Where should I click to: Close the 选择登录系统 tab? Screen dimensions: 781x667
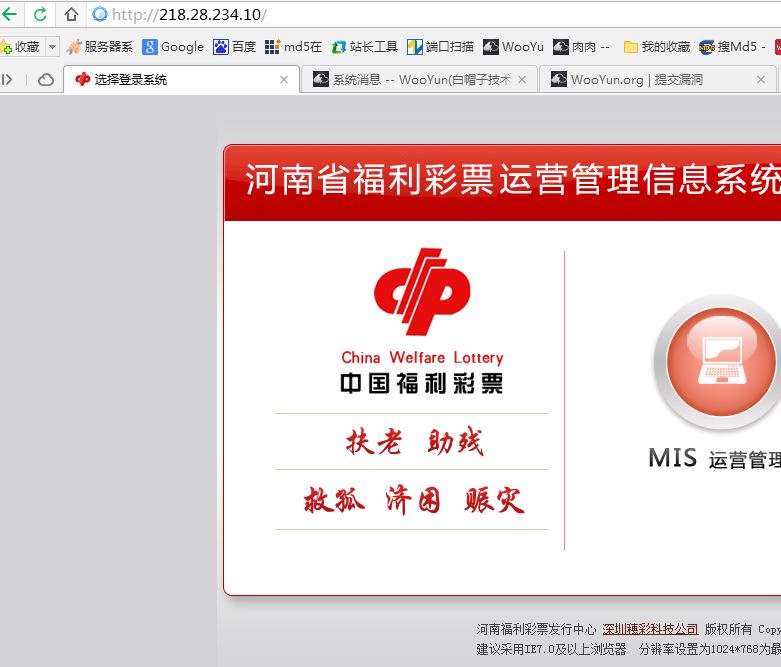click(284, 80)
